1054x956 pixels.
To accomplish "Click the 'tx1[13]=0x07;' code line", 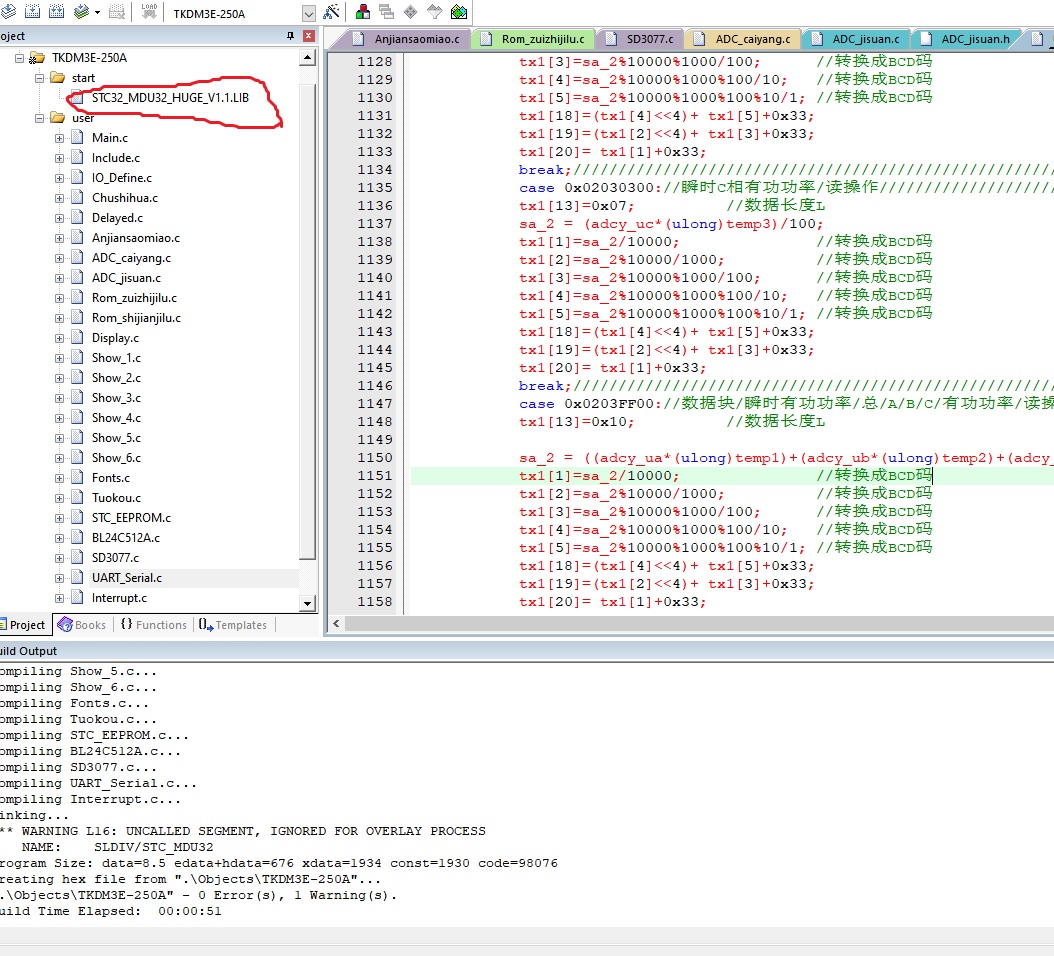I will tap(576, 206).
